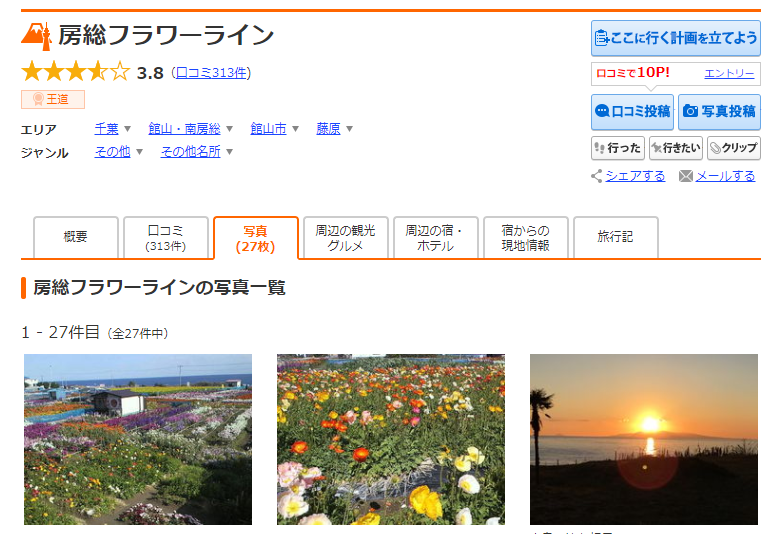Click the 口コミで10P! promo text
The width and height of the screenshot is (774, 534).
tap(633, 73)
